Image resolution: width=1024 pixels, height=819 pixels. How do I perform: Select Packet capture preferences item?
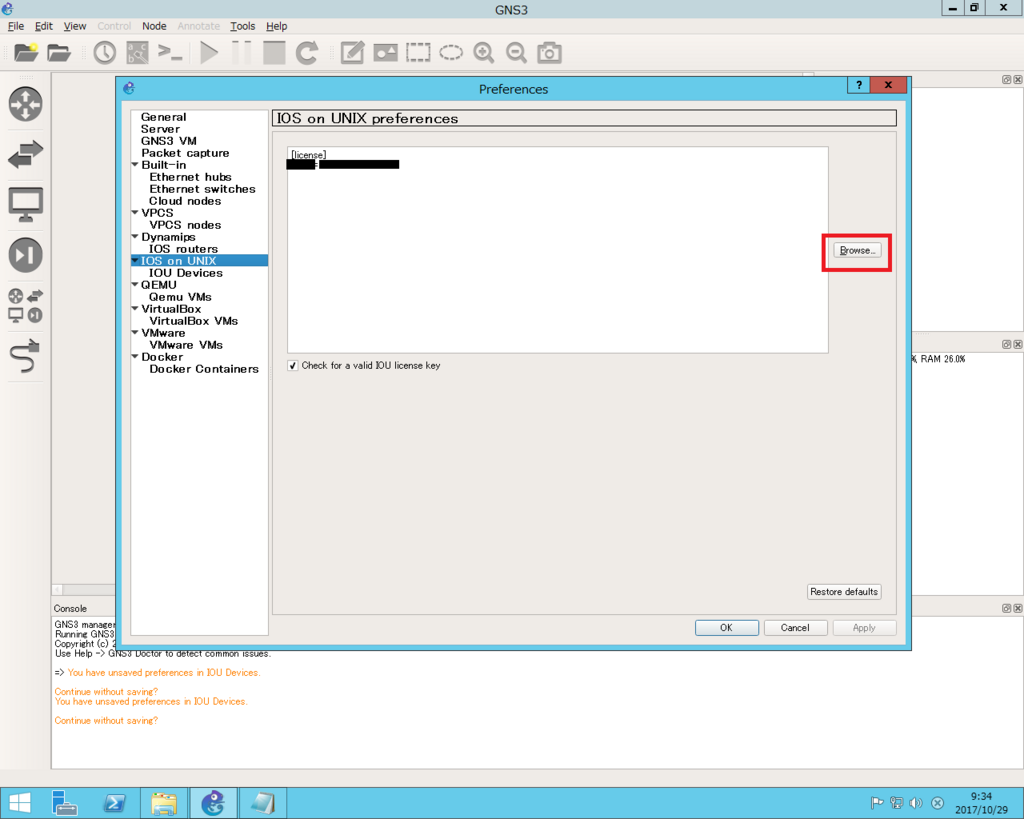185,153
